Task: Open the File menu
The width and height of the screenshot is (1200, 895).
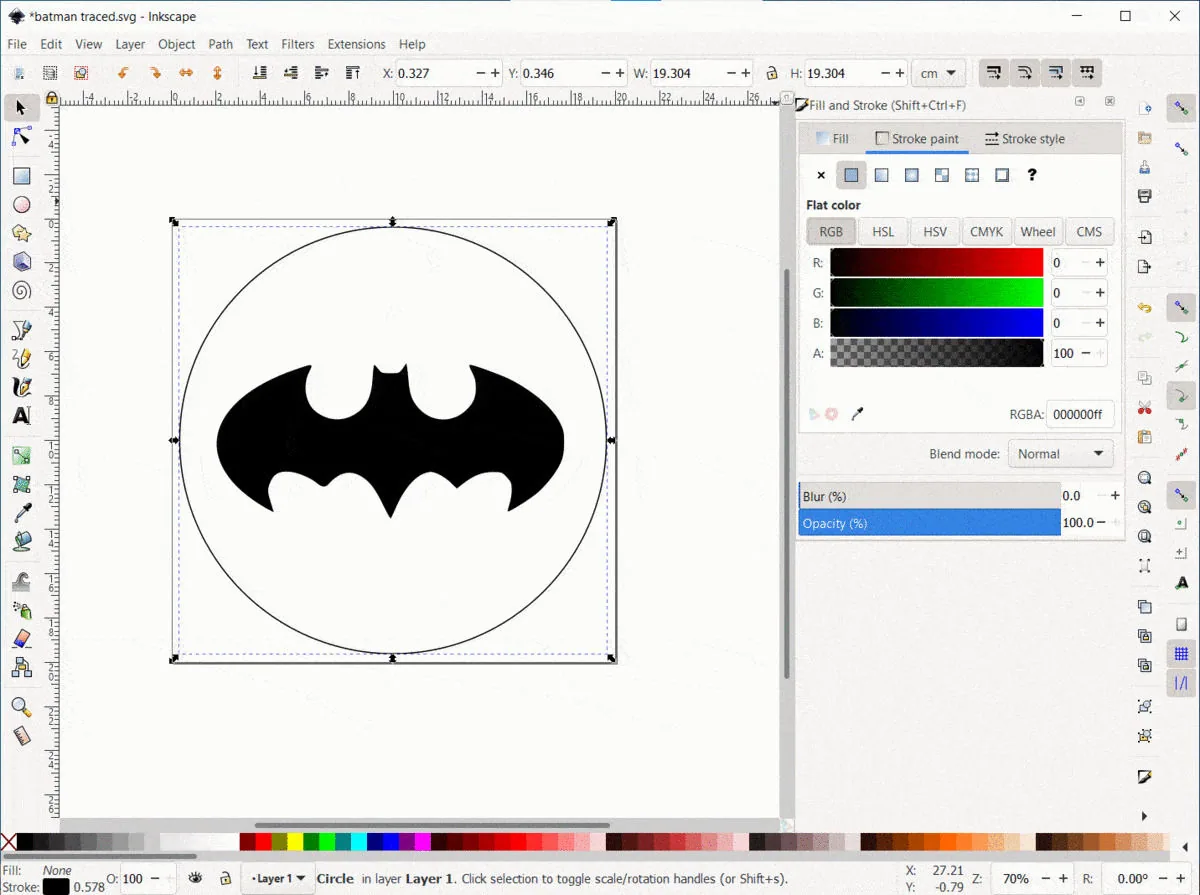Action: coord(17,44)
